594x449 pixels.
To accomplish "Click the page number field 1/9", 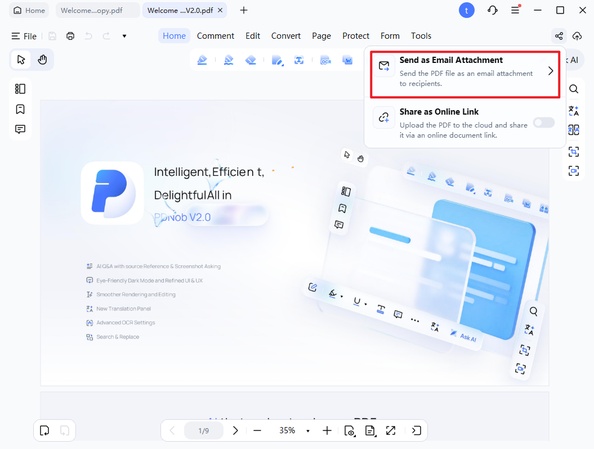I will coord(203,431).
